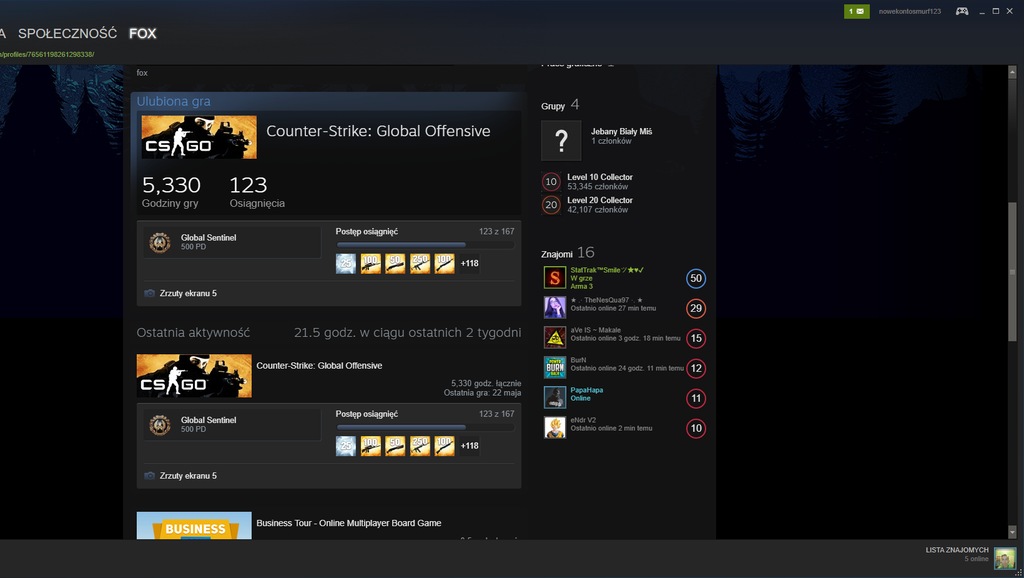Click Global Sentinel badge icon under Ostatnia aktywność
1024x578 pixels.
(x=159, y=425)
